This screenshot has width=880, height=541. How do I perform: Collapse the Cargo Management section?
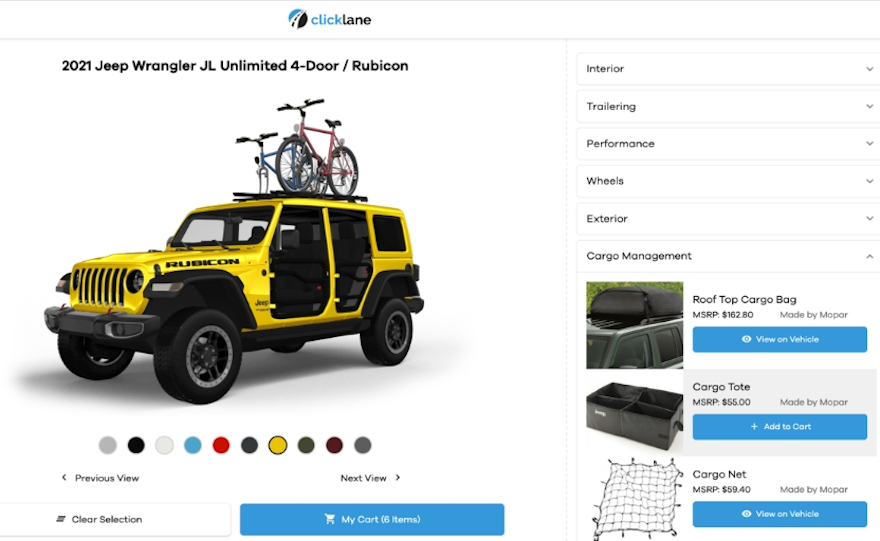click(728, 256)
